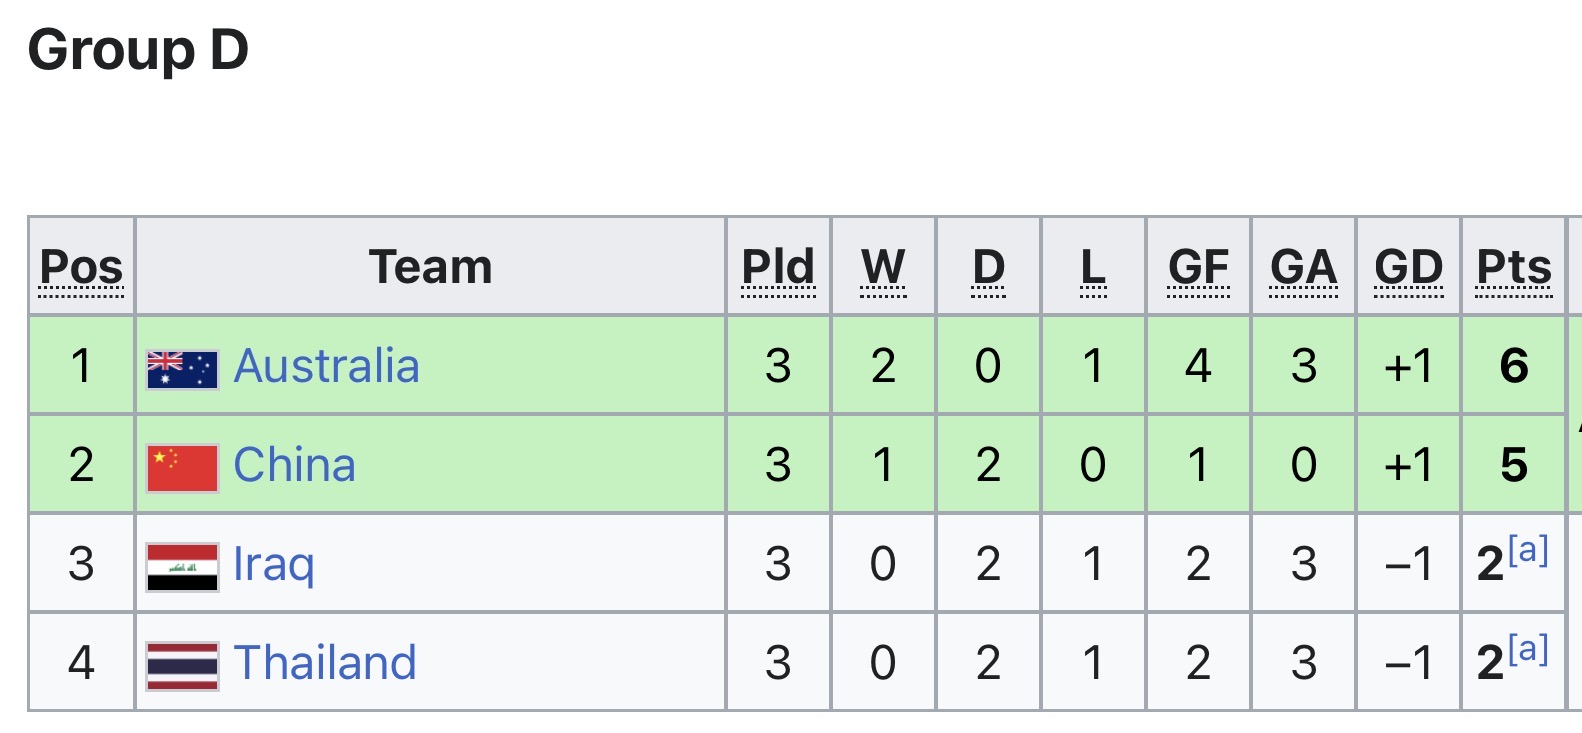Click the Pos column header

point(81,267)
